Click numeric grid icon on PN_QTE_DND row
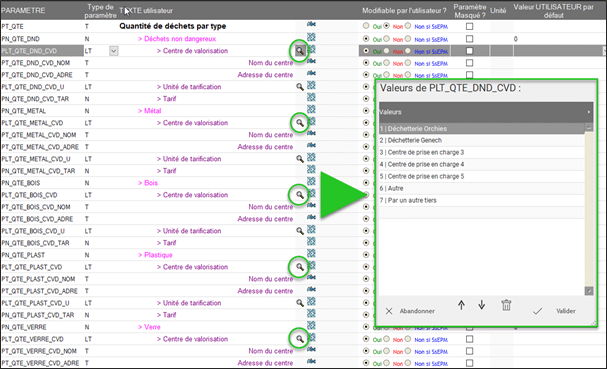Image resolution: width=607 pixels, height=369 pixels. (311, 37)
